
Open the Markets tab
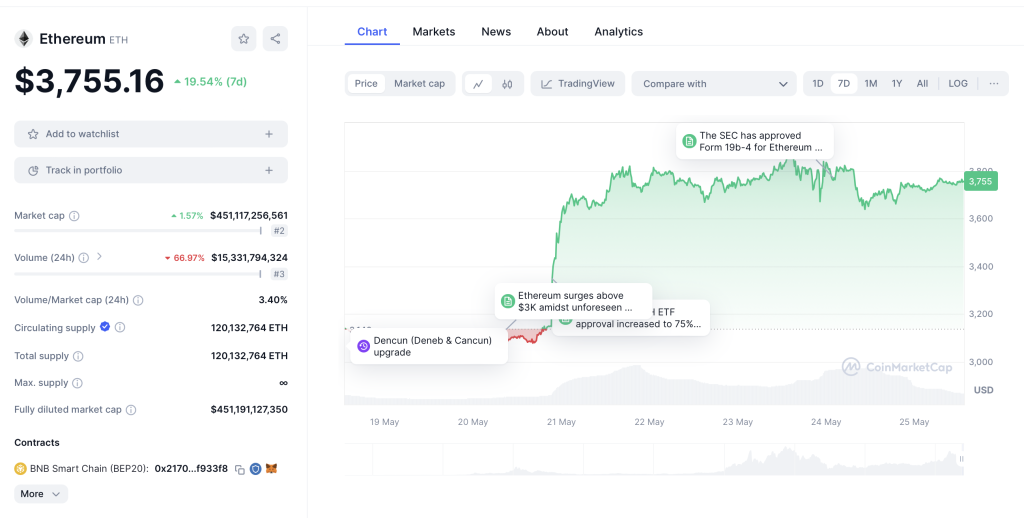click(434, 31)
